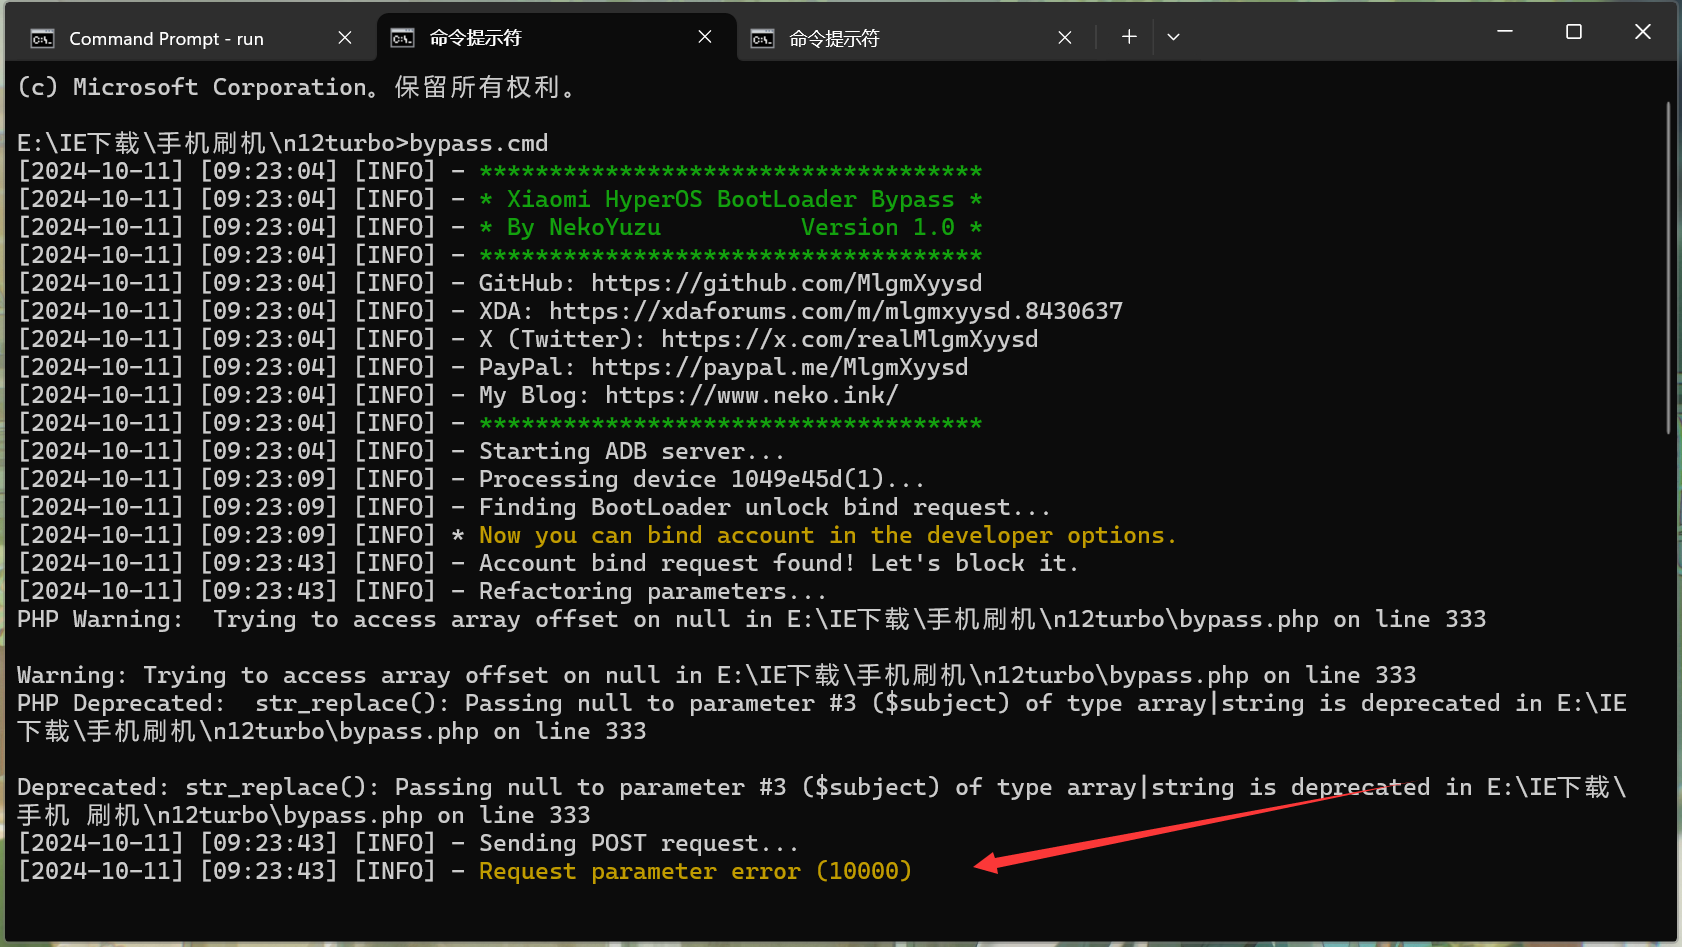
Task: Click the bypass.cmd command prompt line
Action: pos(283,143)
